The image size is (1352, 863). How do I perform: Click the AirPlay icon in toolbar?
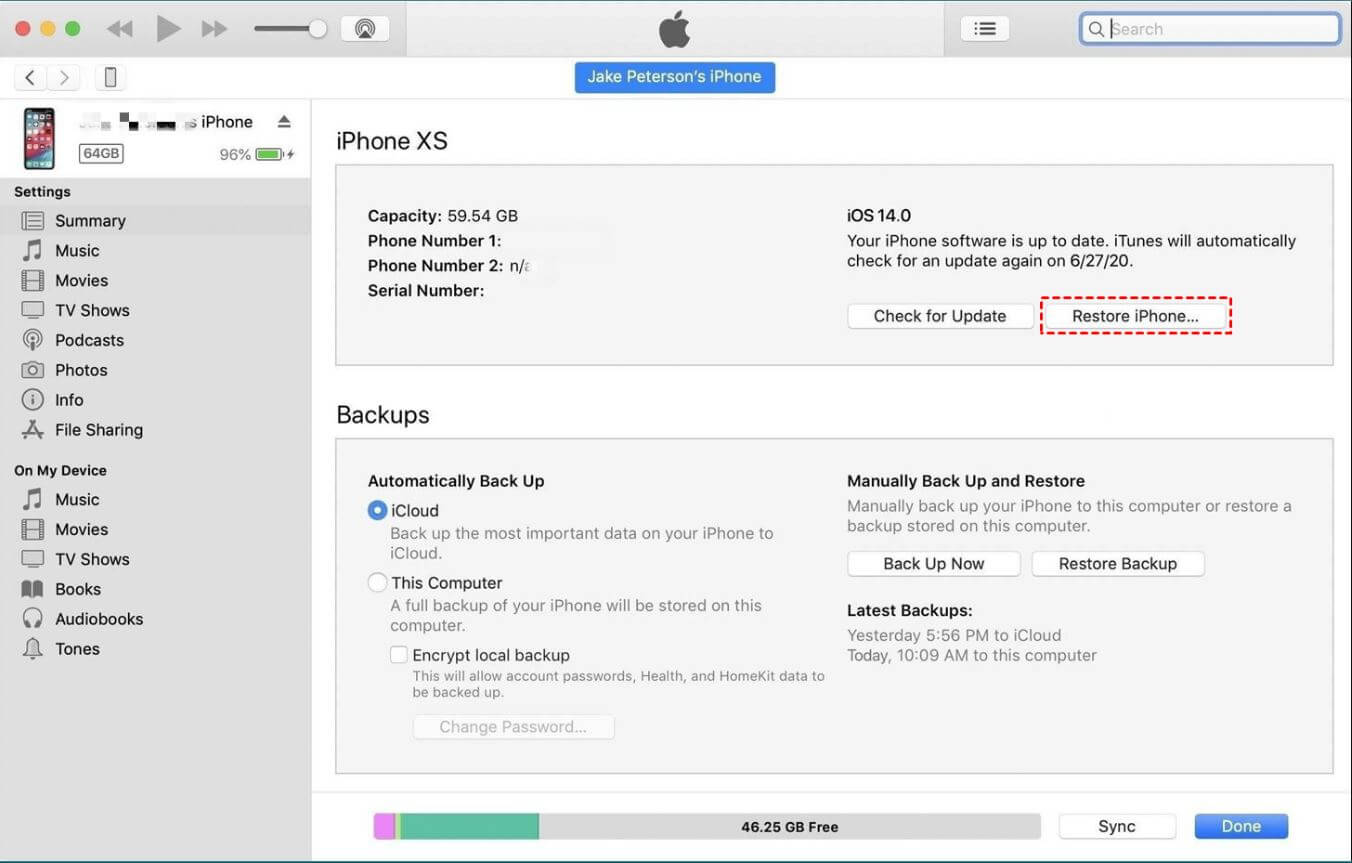tap(364, 29)
